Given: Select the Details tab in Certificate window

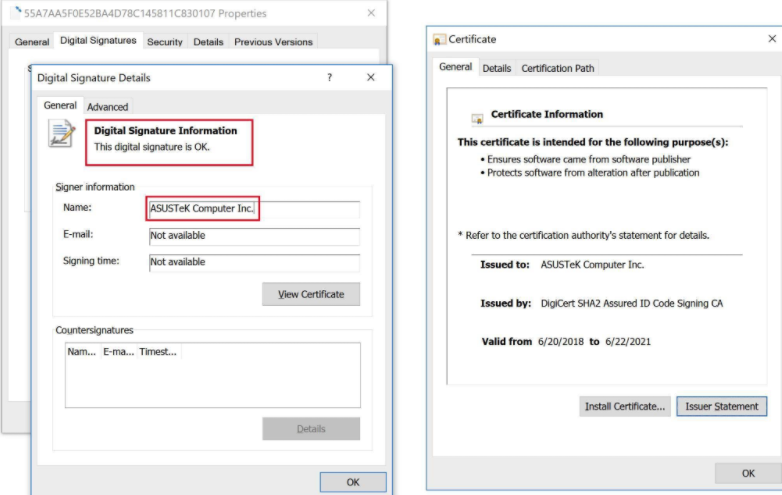Looking at the screenshot, I should [496, 68].
